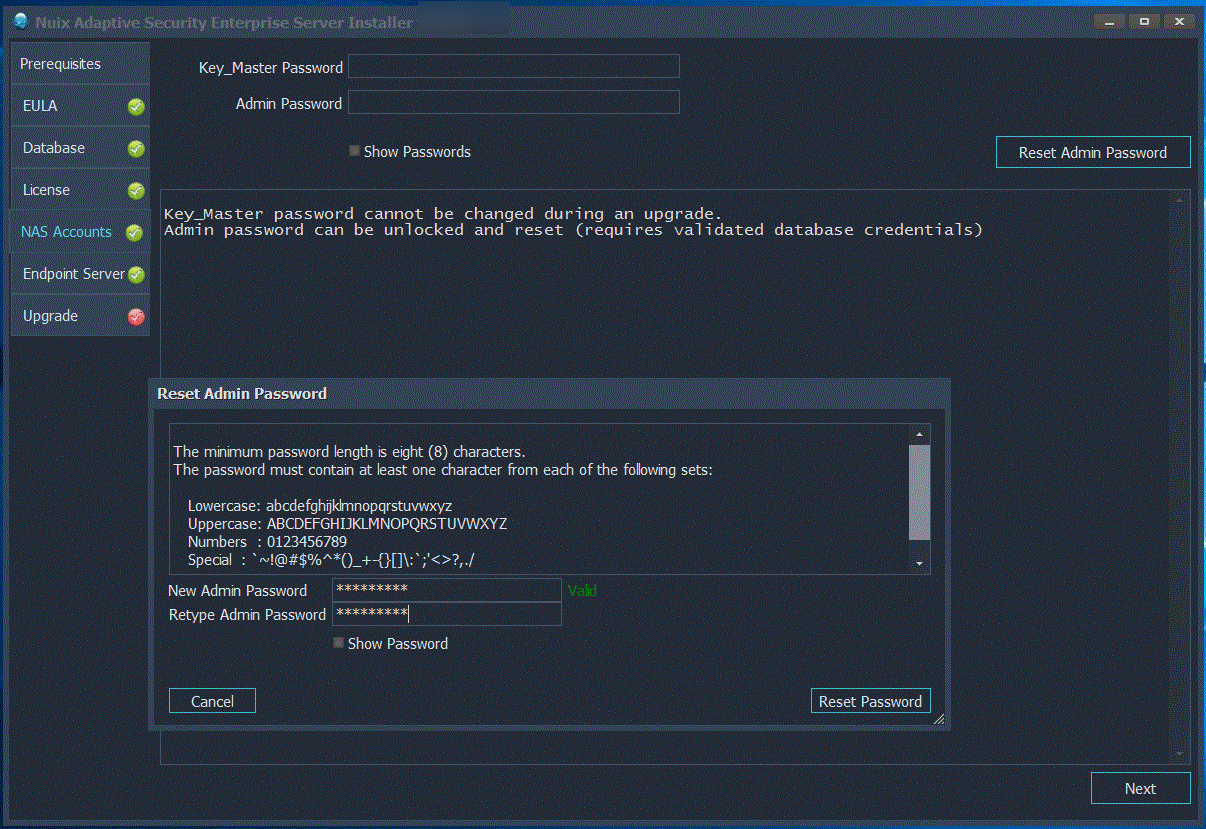The image size is (1206, 829).
Task: Open the Prerequisites step
Action: (x=80, y=63)
